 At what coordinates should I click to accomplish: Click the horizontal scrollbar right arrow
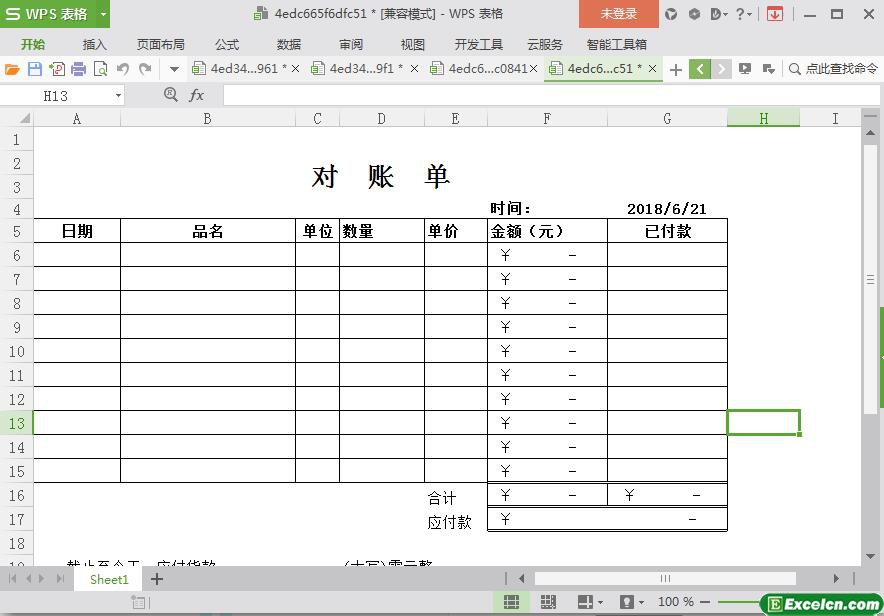pos(836,578)
